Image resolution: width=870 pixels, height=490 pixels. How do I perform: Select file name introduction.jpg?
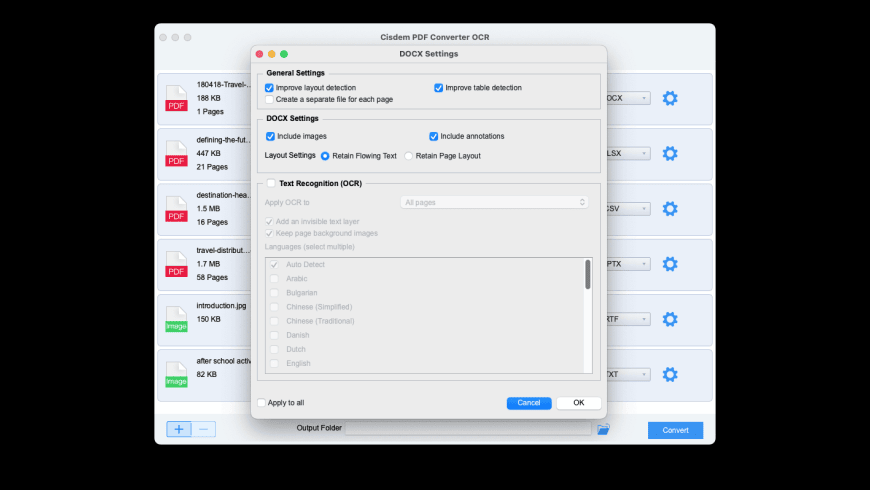[x=221, y=306]
